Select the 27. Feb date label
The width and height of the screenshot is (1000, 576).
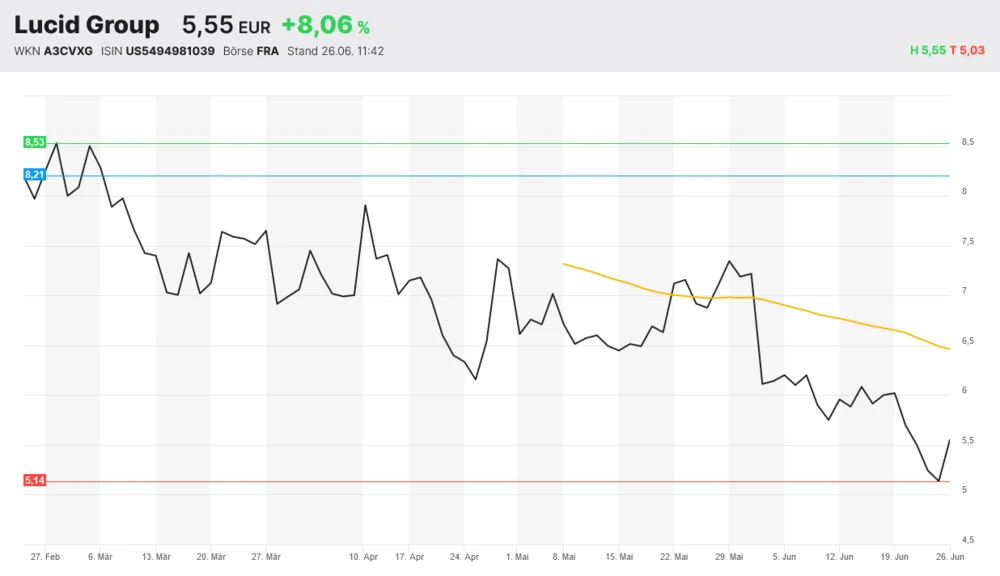45,556
